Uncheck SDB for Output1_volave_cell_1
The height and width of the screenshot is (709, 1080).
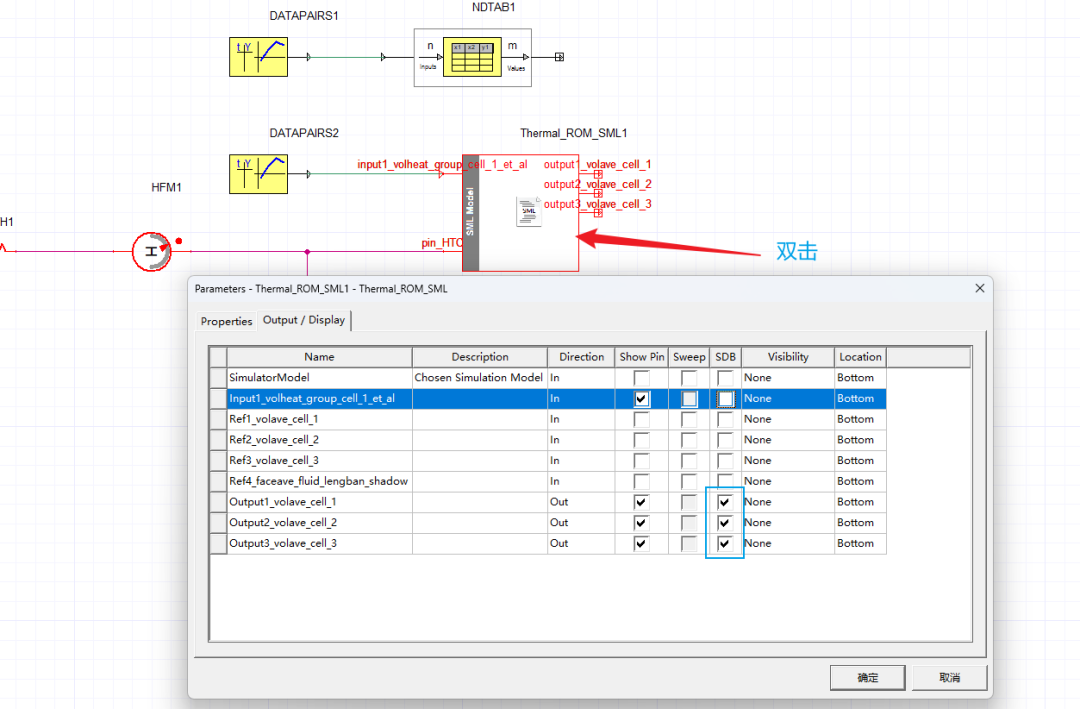[x=725, y=502]
